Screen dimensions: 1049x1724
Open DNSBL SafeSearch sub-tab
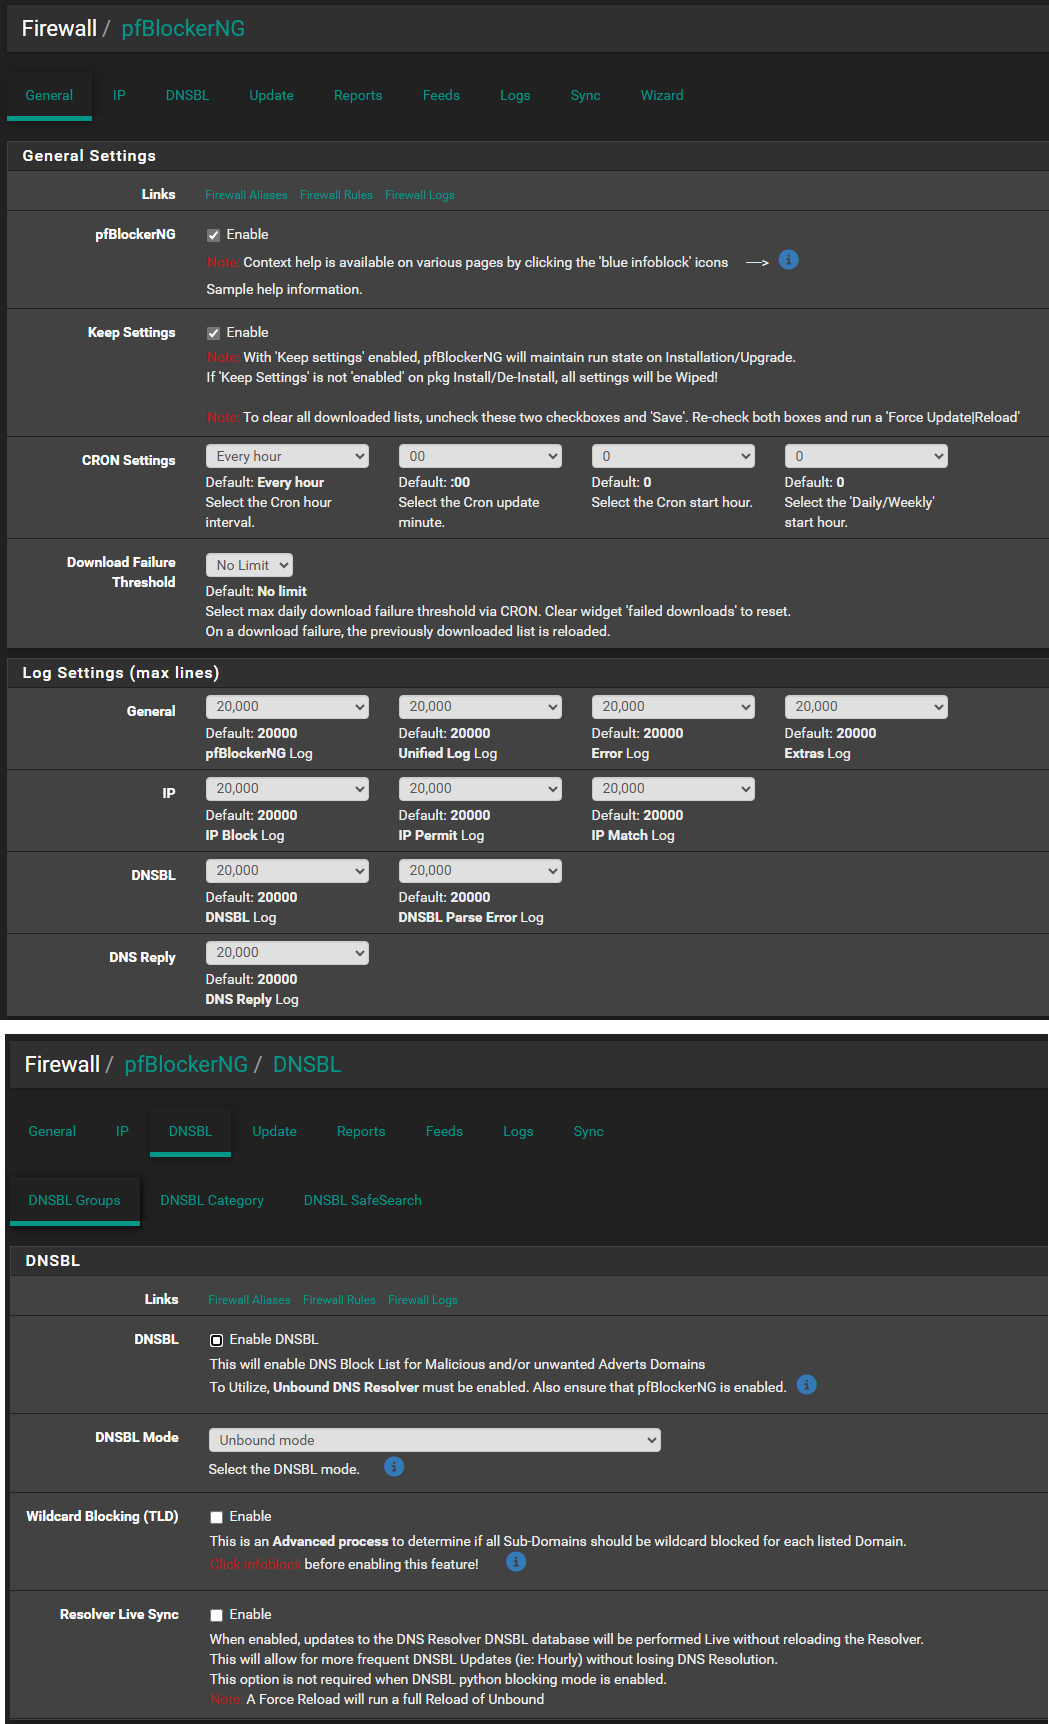pyautogui.click(x=363, y=1201)
